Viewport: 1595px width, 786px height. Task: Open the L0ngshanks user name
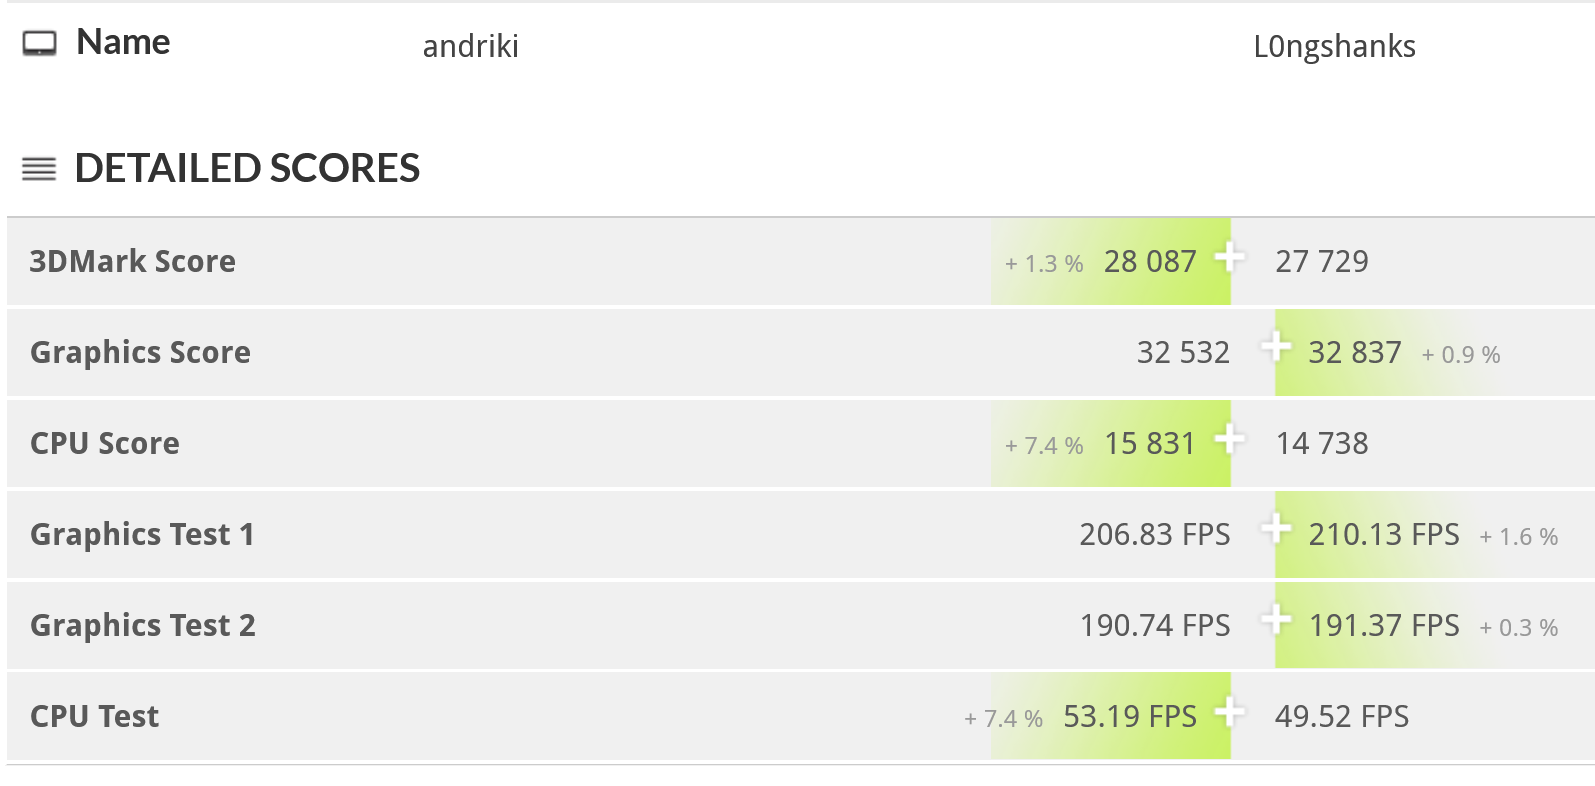pyautogui.click(x=1334, y=46)
